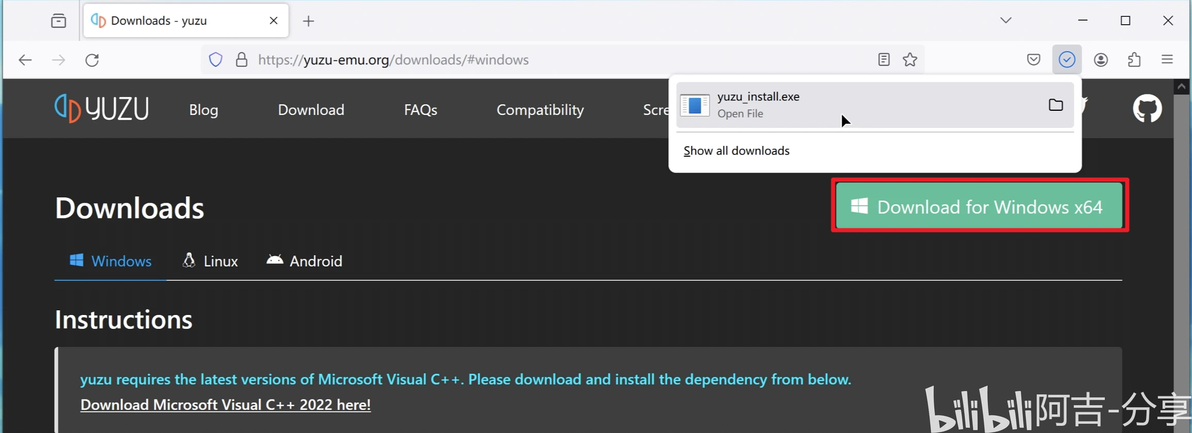Open the GitHub icon in navbar
The width and height of the screenshot is (1192, 433).
pos(1147,109)
